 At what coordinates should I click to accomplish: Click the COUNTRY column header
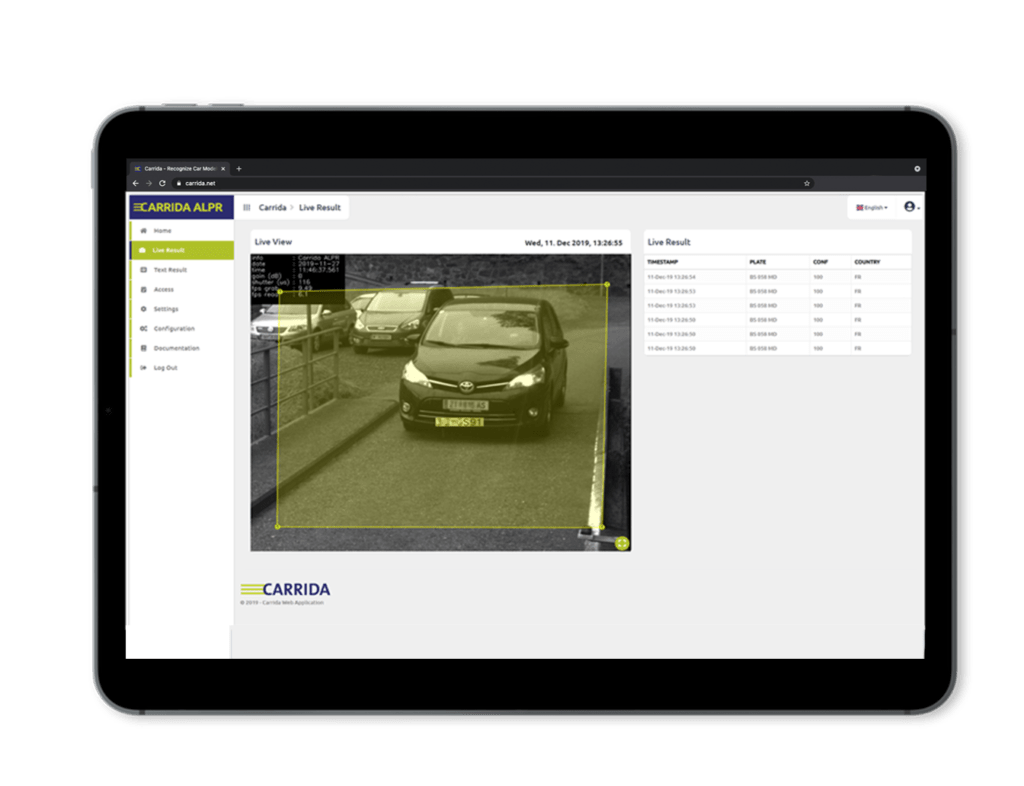click(867, 262)
